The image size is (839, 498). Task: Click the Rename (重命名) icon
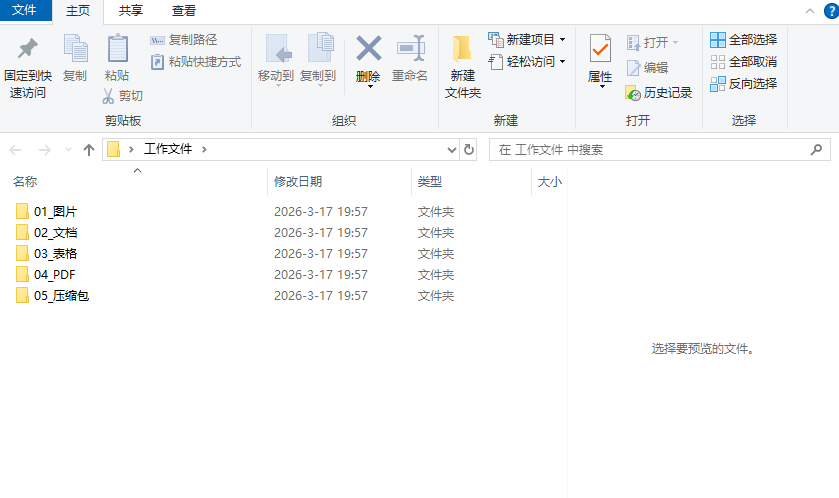(410, 49)
